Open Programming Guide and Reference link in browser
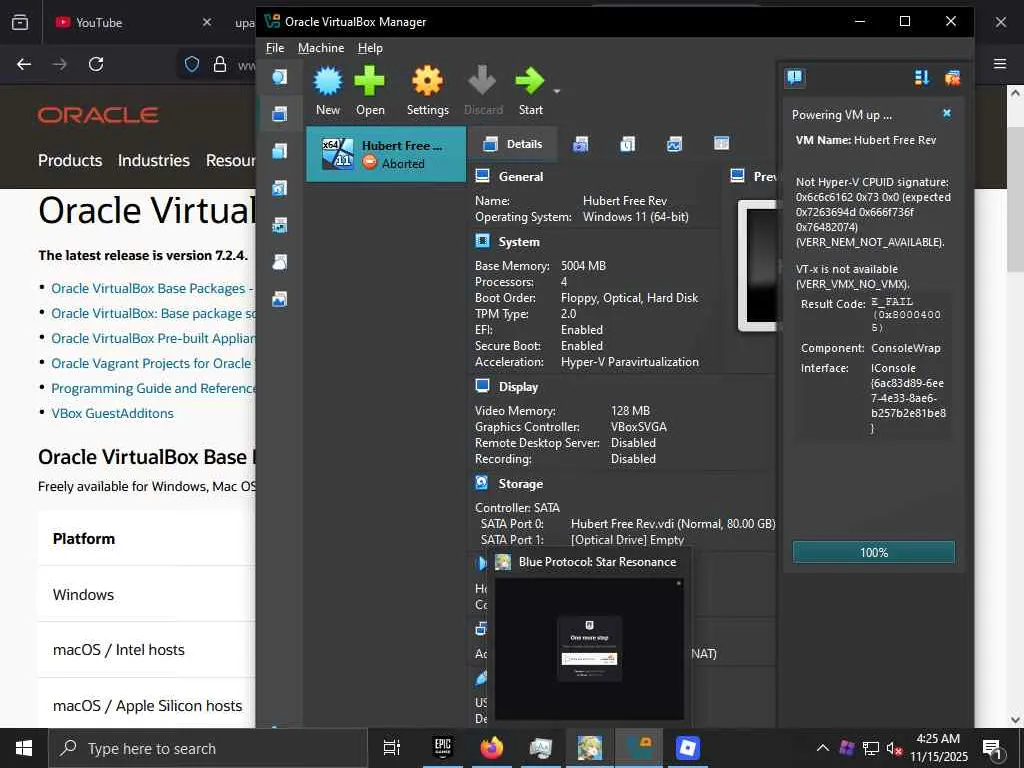This screenshot has height=768, width=1024. (153, 389)
